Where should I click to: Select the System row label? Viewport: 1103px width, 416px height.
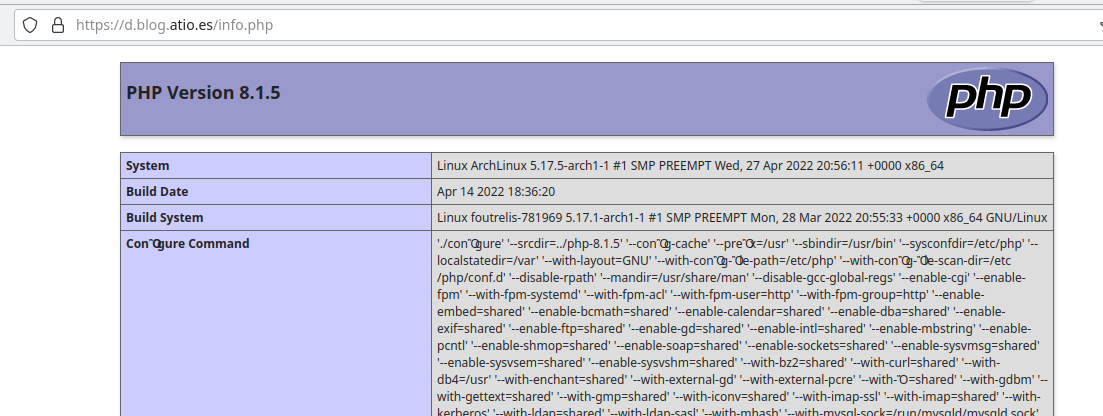tap(148, 165)
